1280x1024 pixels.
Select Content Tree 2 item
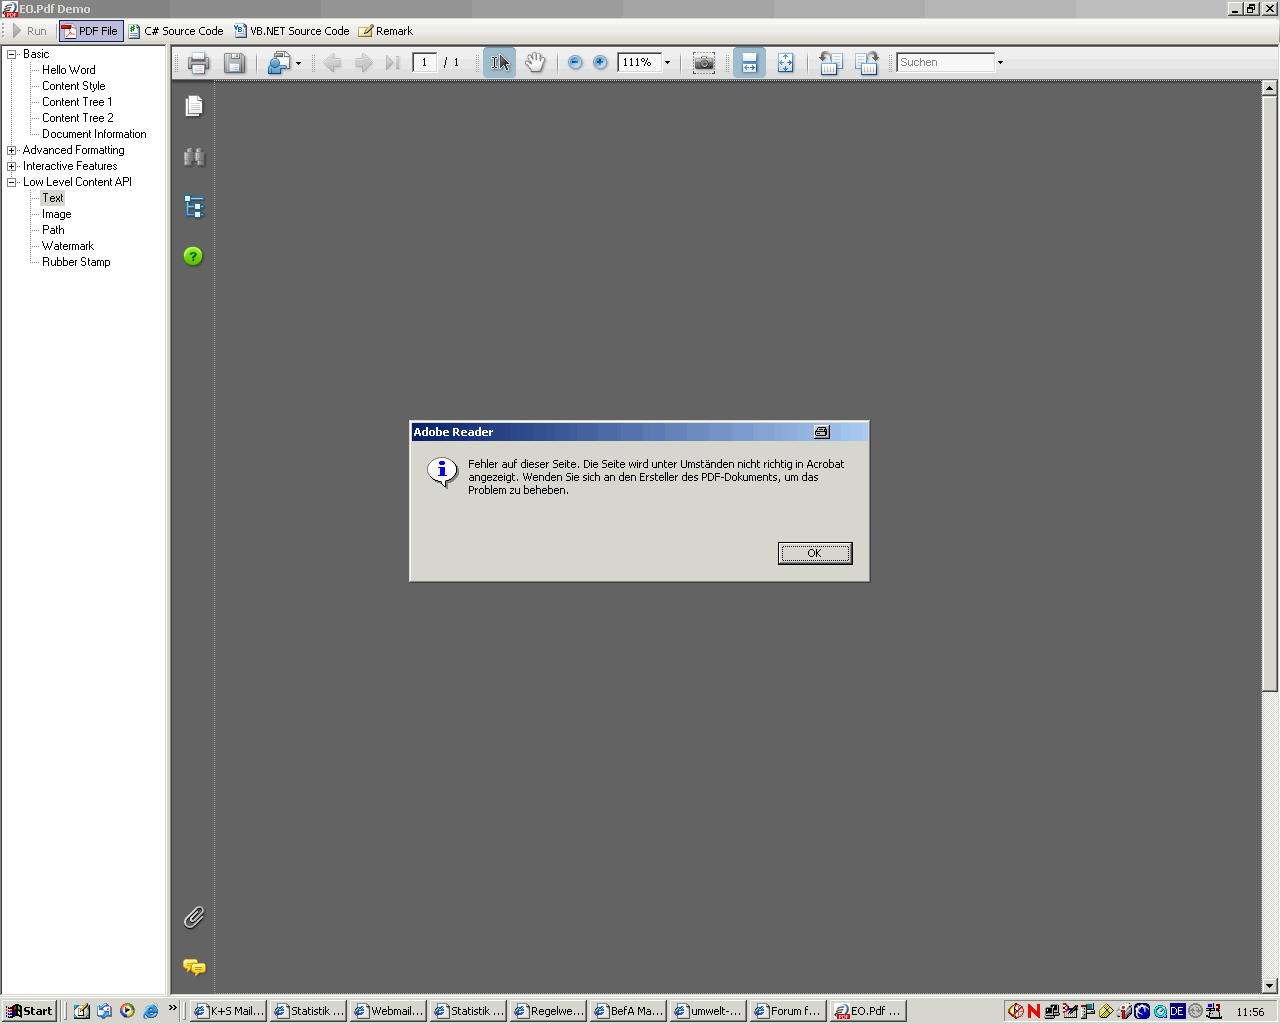tap(78, 118)
